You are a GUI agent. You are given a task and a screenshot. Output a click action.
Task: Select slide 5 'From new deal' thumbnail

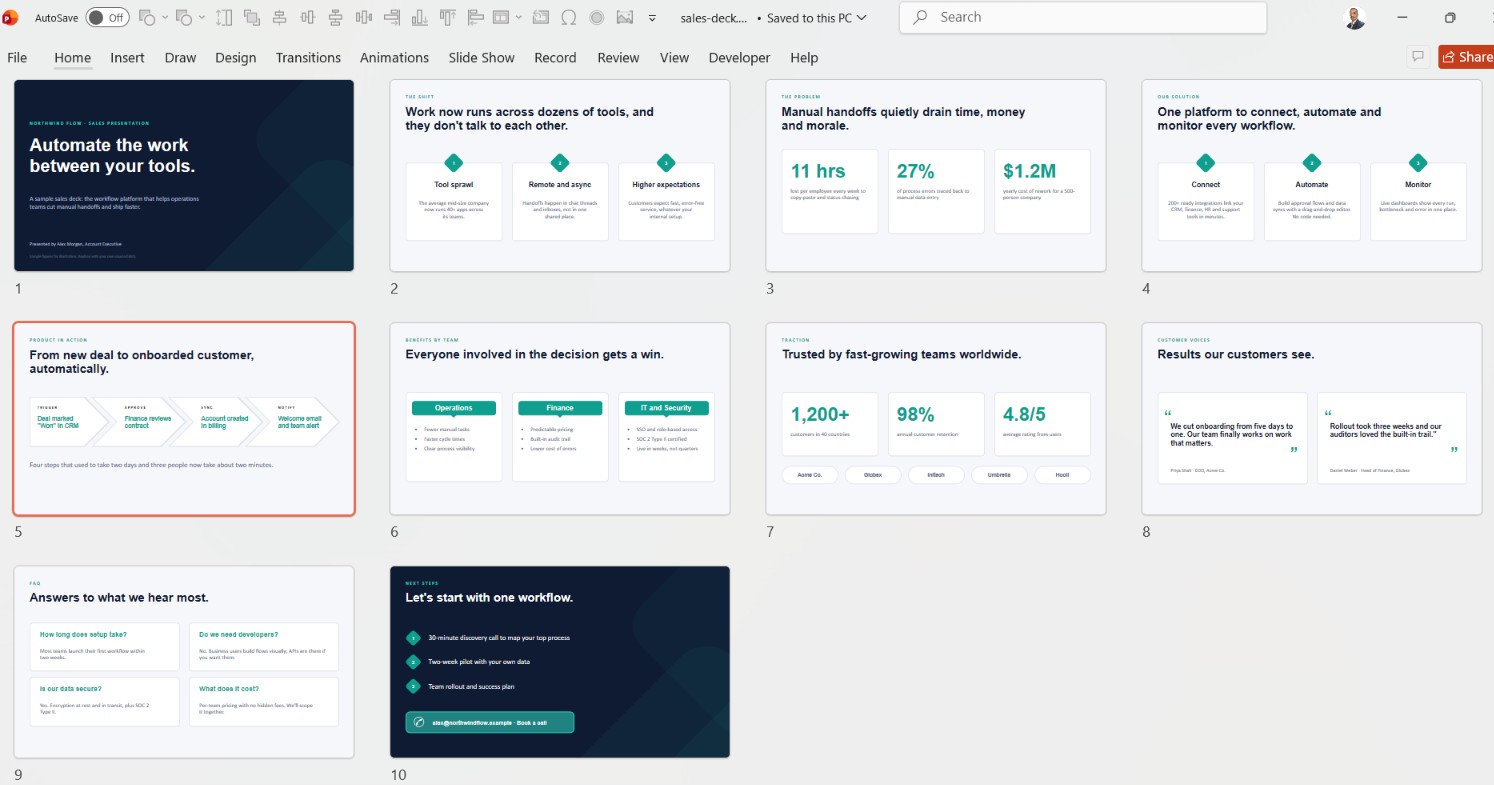coord(184,419)
